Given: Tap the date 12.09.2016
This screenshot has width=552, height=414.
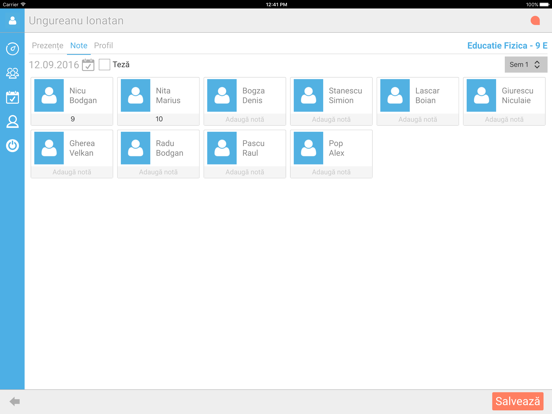Looking at the screenshot, I should [54, 65].
